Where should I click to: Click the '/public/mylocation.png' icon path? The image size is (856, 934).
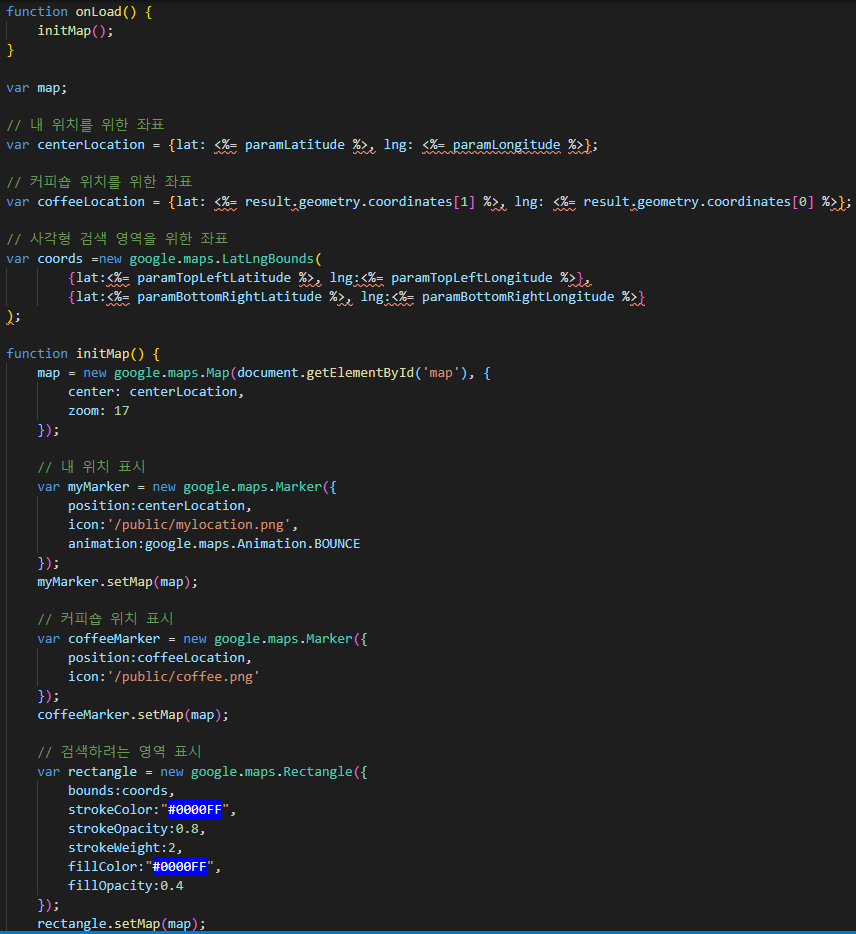pos(199,525)
